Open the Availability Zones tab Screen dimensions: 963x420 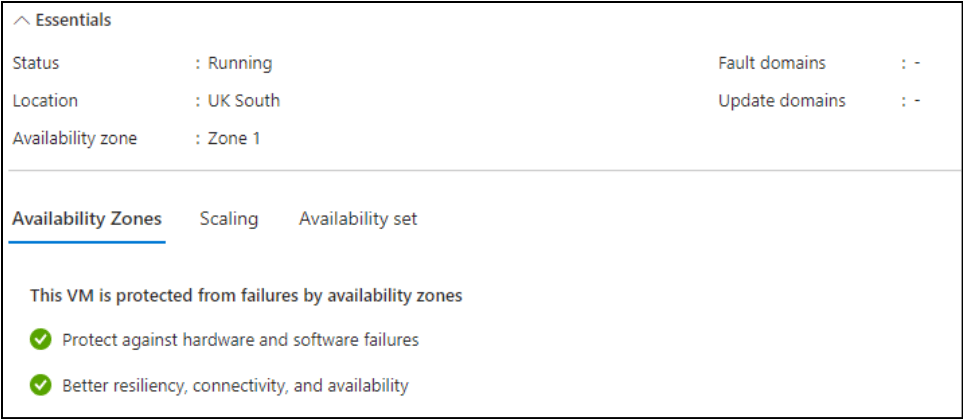coord(87,219)
